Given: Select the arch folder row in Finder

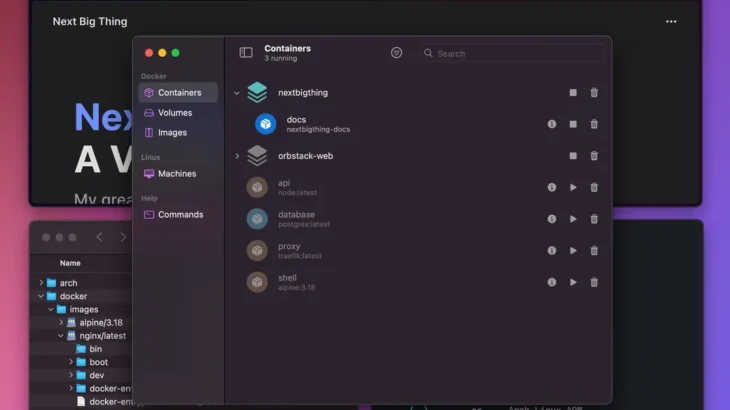Looking at the screenshot, I should point(82,283).
